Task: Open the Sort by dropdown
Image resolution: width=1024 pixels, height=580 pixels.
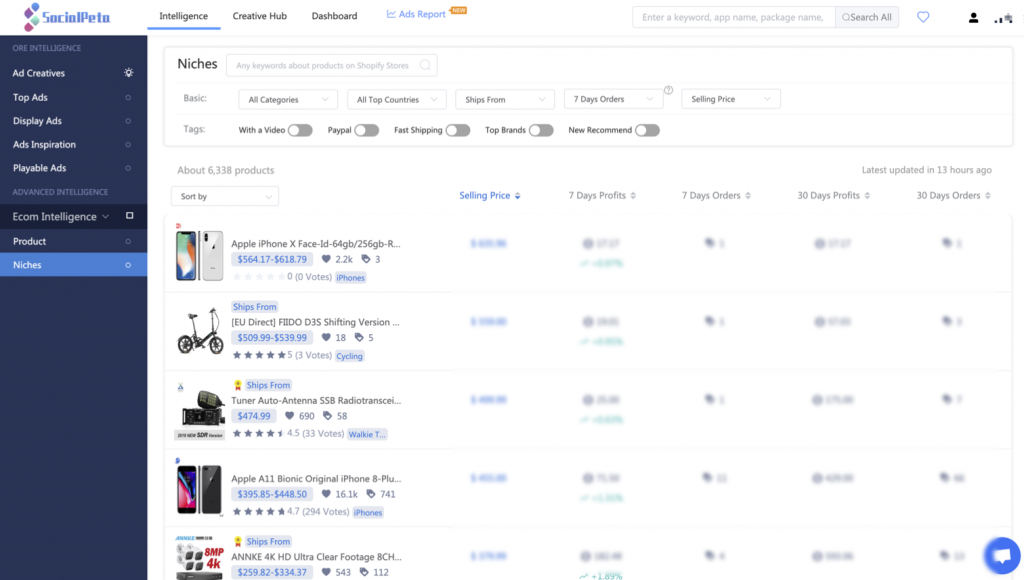Action: click(225, 197)
